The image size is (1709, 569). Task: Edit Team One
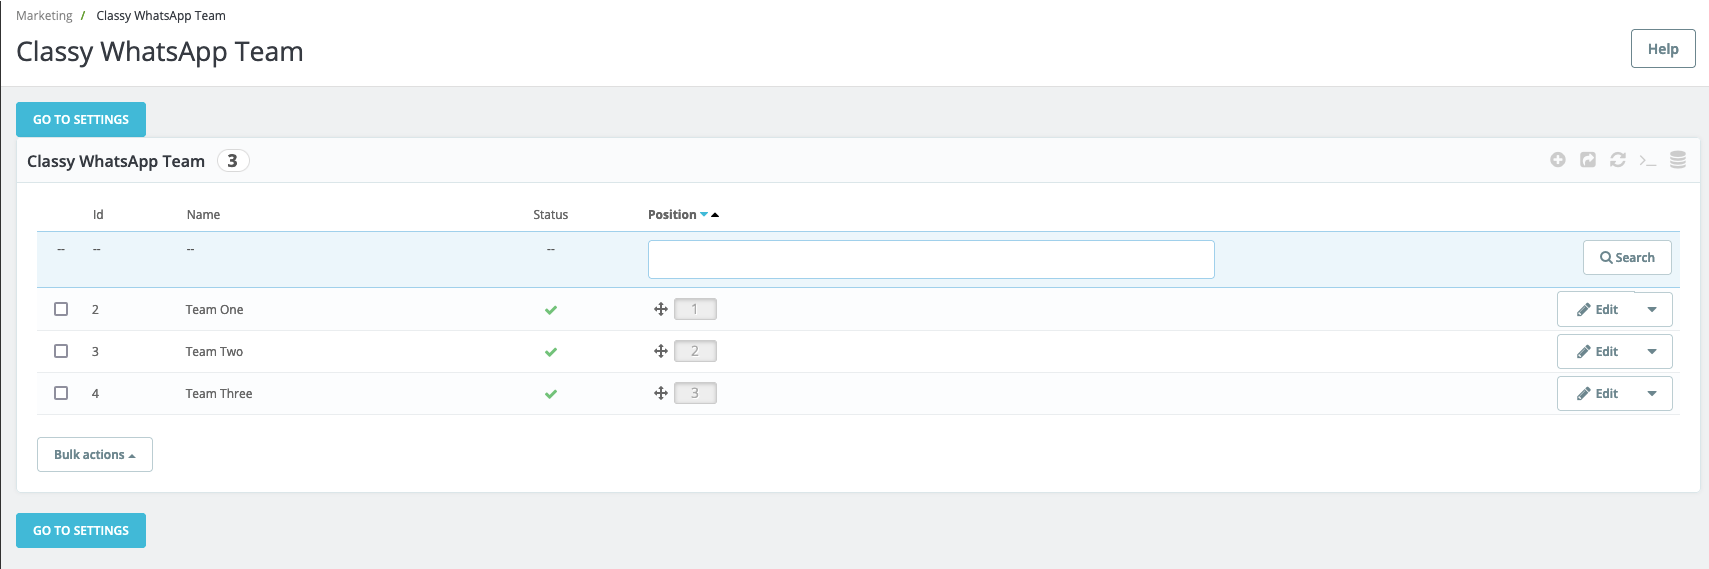(x=1597, y=309)
